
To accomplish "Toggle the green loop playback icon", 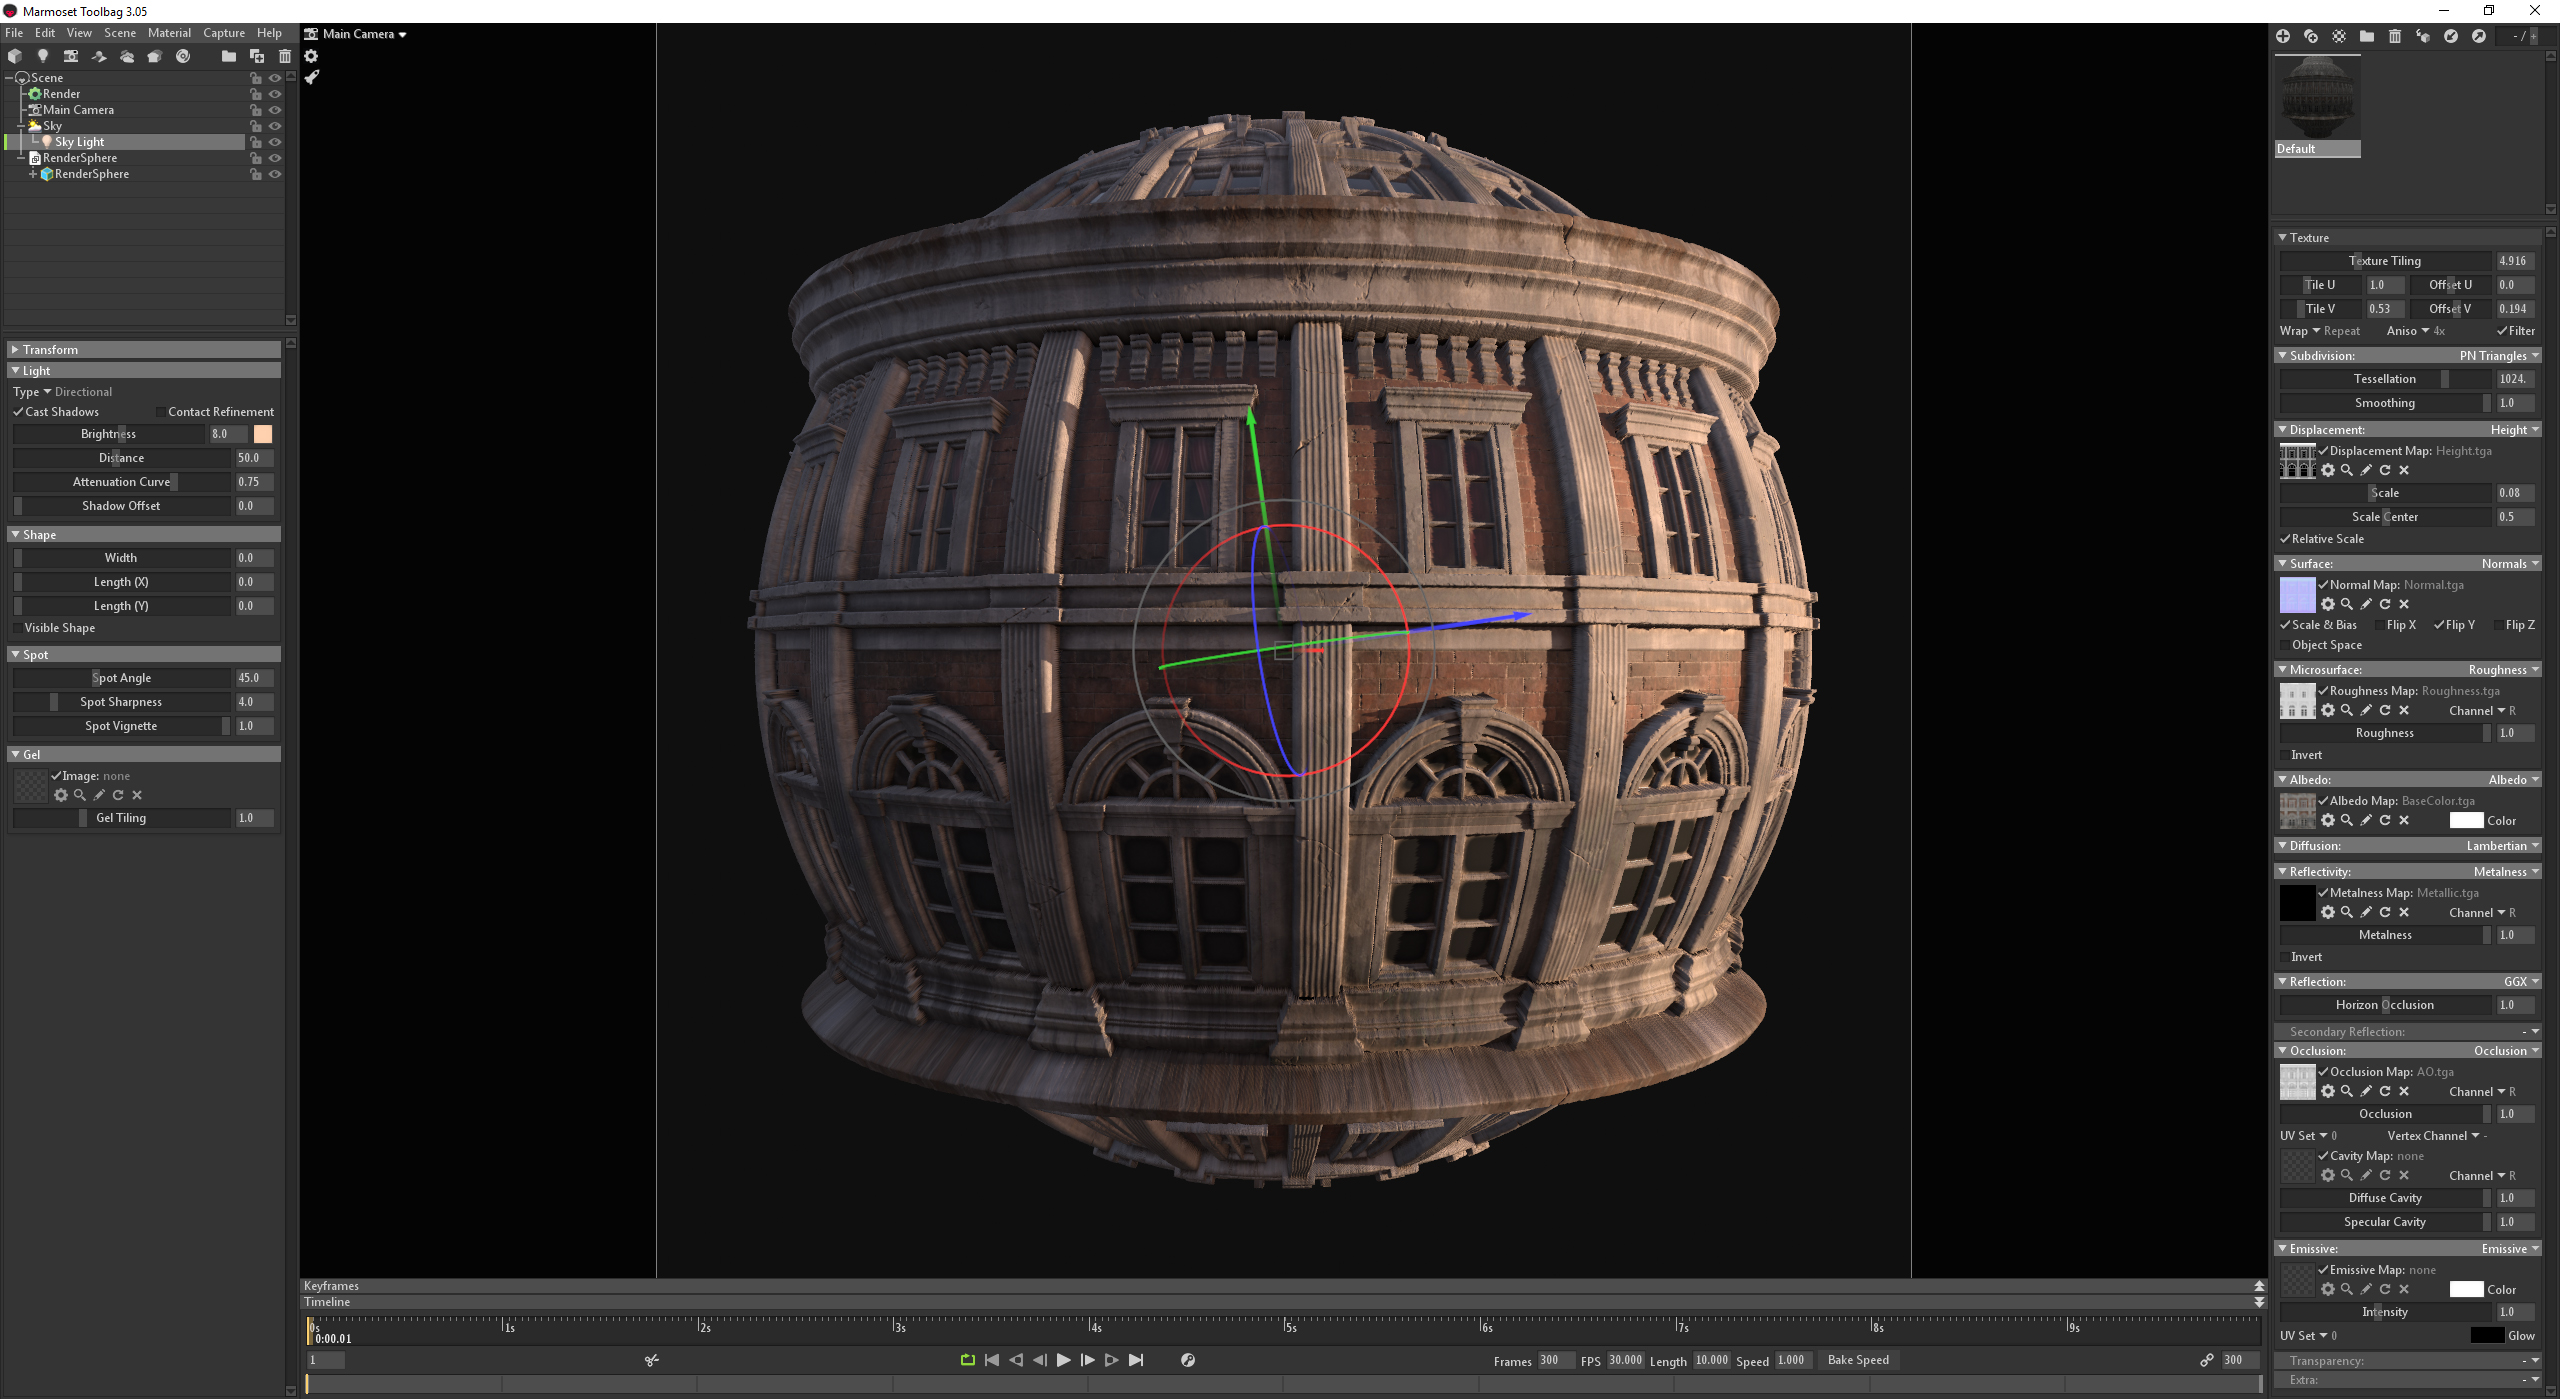I will point(967,1360).
